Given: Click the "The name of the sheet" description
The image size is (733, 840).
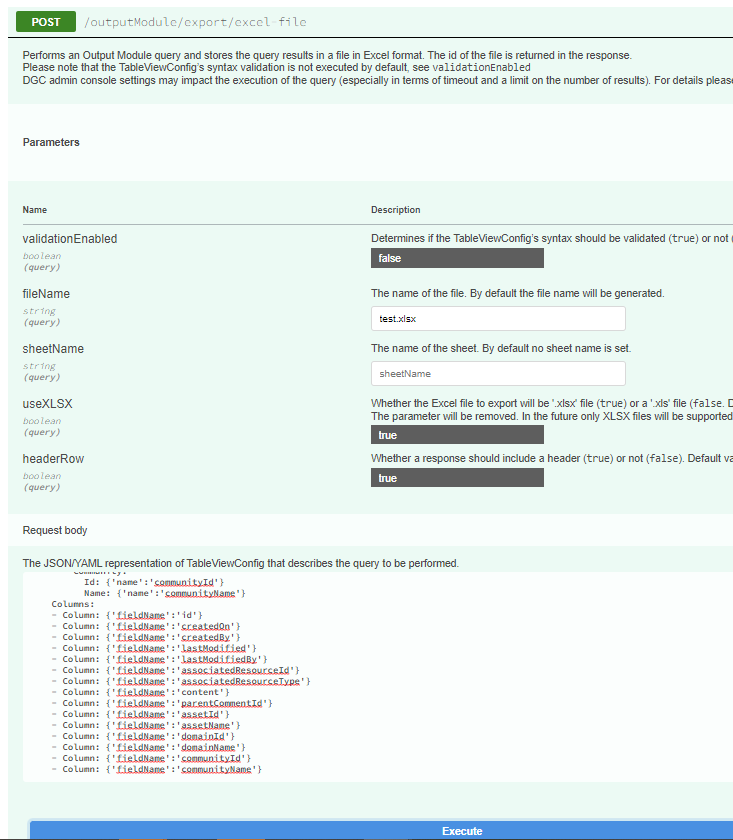Looking at the screenshot, I should pos(501,348).
